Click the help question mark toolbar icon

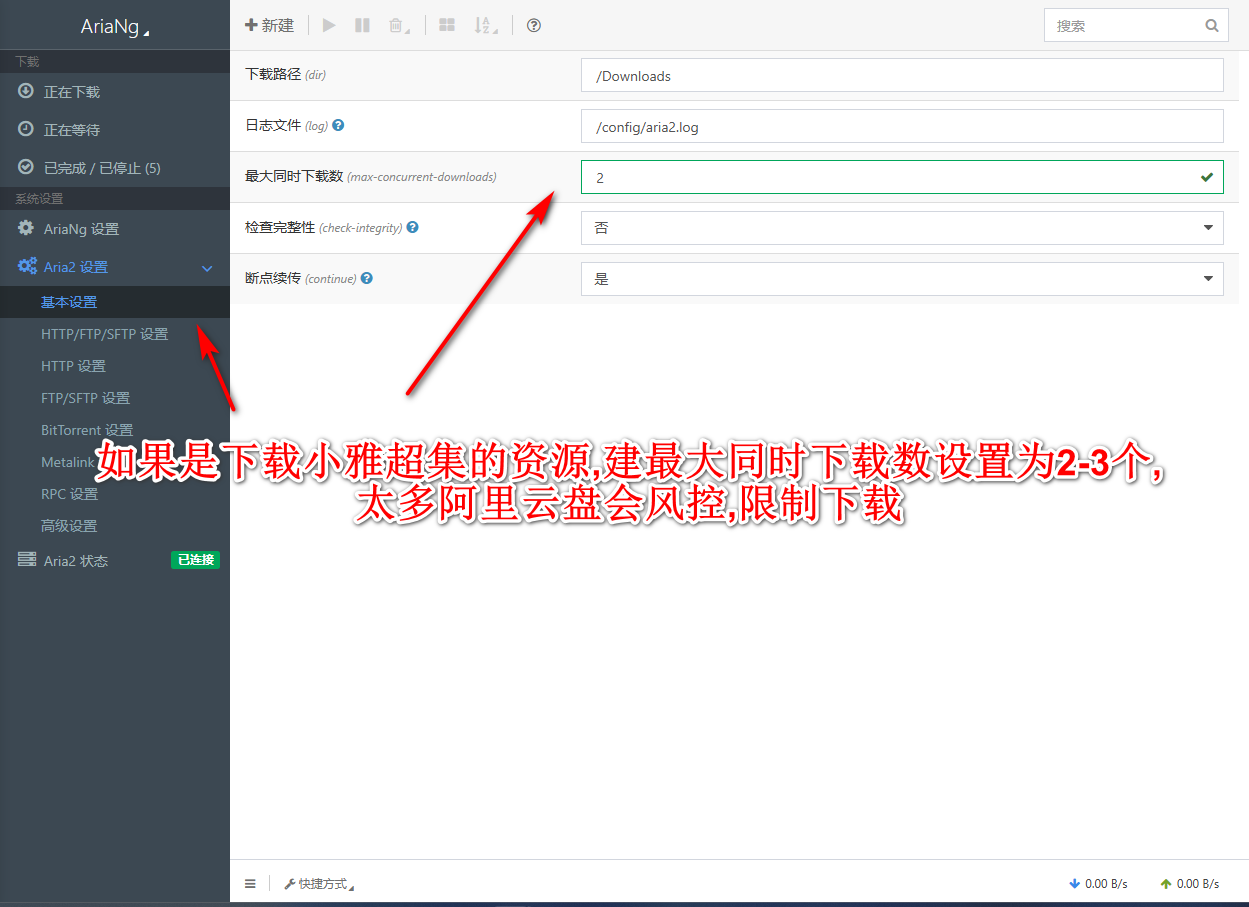pos(534,26)
